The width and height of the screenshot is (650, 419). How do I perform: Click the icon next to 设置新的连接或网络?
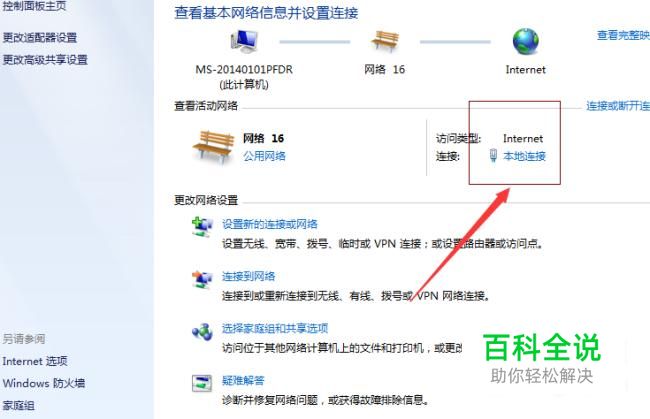point(202,227)
